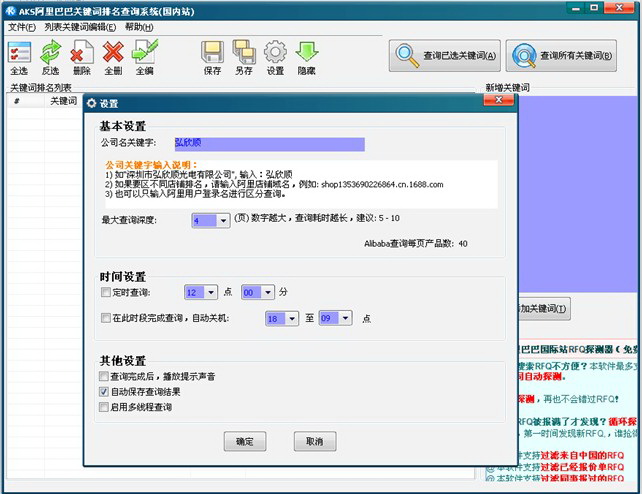The height and width of the screenshot is (494, 642).
Task: Close the 设置 dialog with the red X
Action: (x=498, y=100)
